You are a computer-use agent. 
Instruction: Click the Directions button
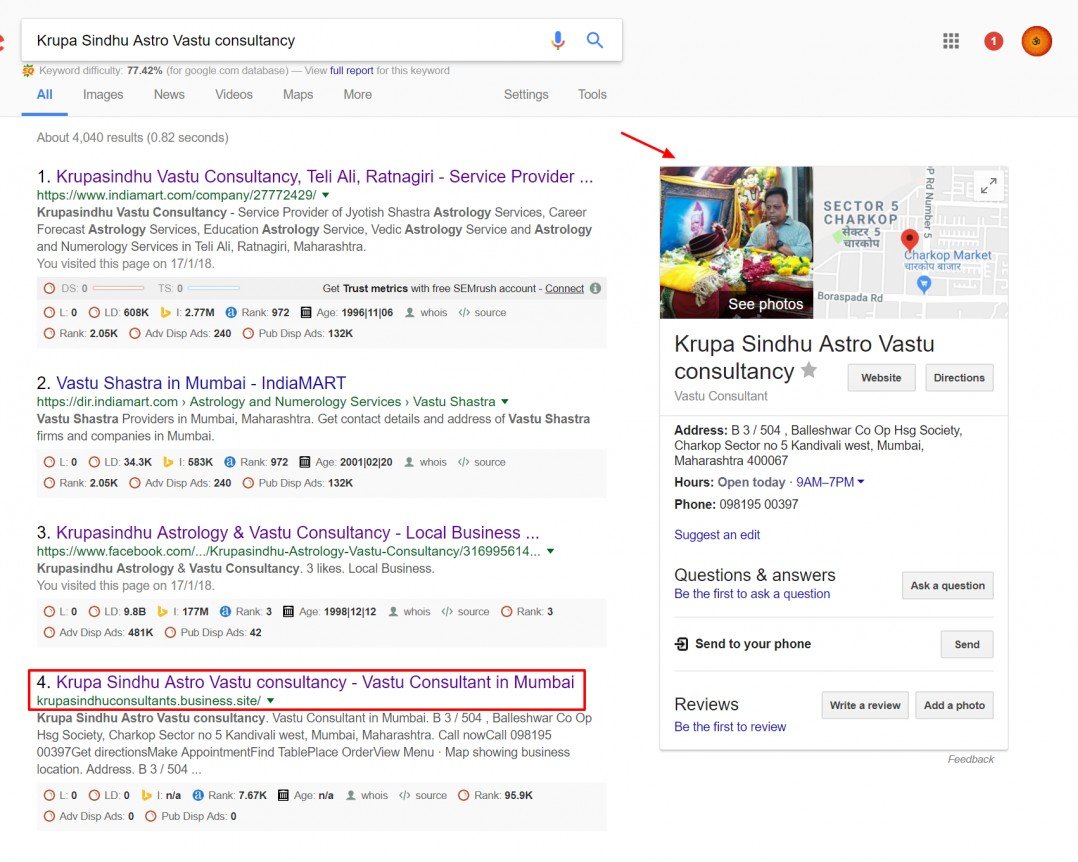click(x=958, y=377)
